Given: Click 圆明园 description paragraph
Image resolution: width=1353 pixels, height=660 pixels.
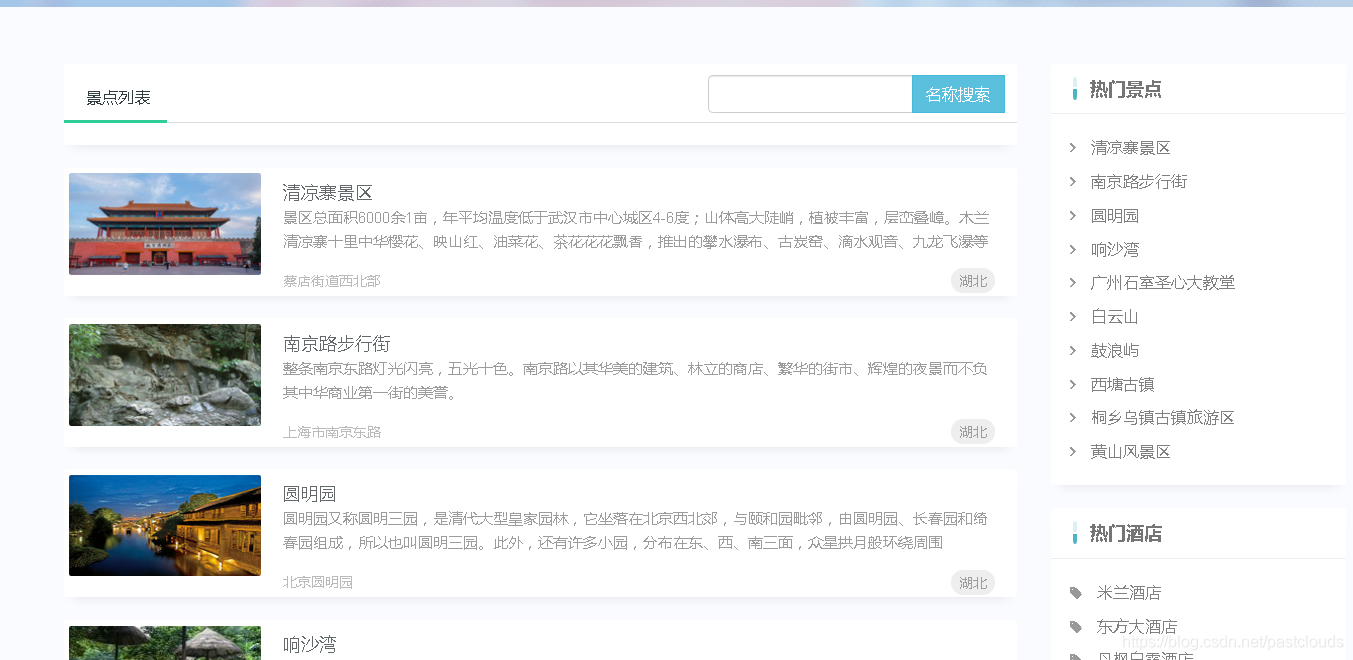Looking at the screenshot, I should coord(636,531).
